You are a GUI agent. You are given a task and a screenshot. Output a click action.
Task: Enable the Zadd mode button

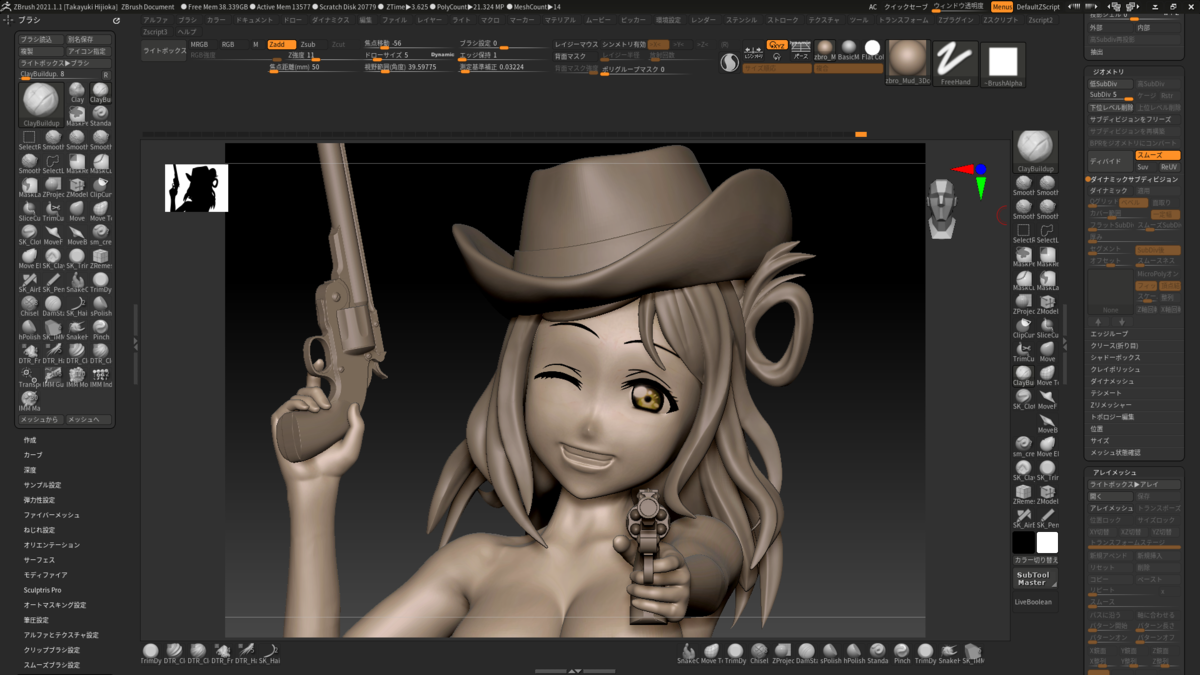pyautogui.click(x=280, y=44)
